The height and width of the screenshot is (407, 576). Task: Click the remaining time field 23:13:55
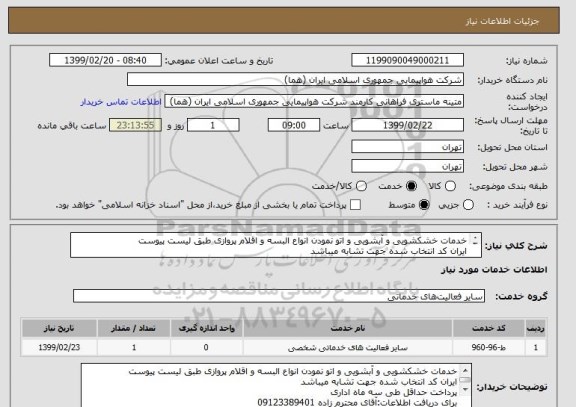(x=136, y=125)
